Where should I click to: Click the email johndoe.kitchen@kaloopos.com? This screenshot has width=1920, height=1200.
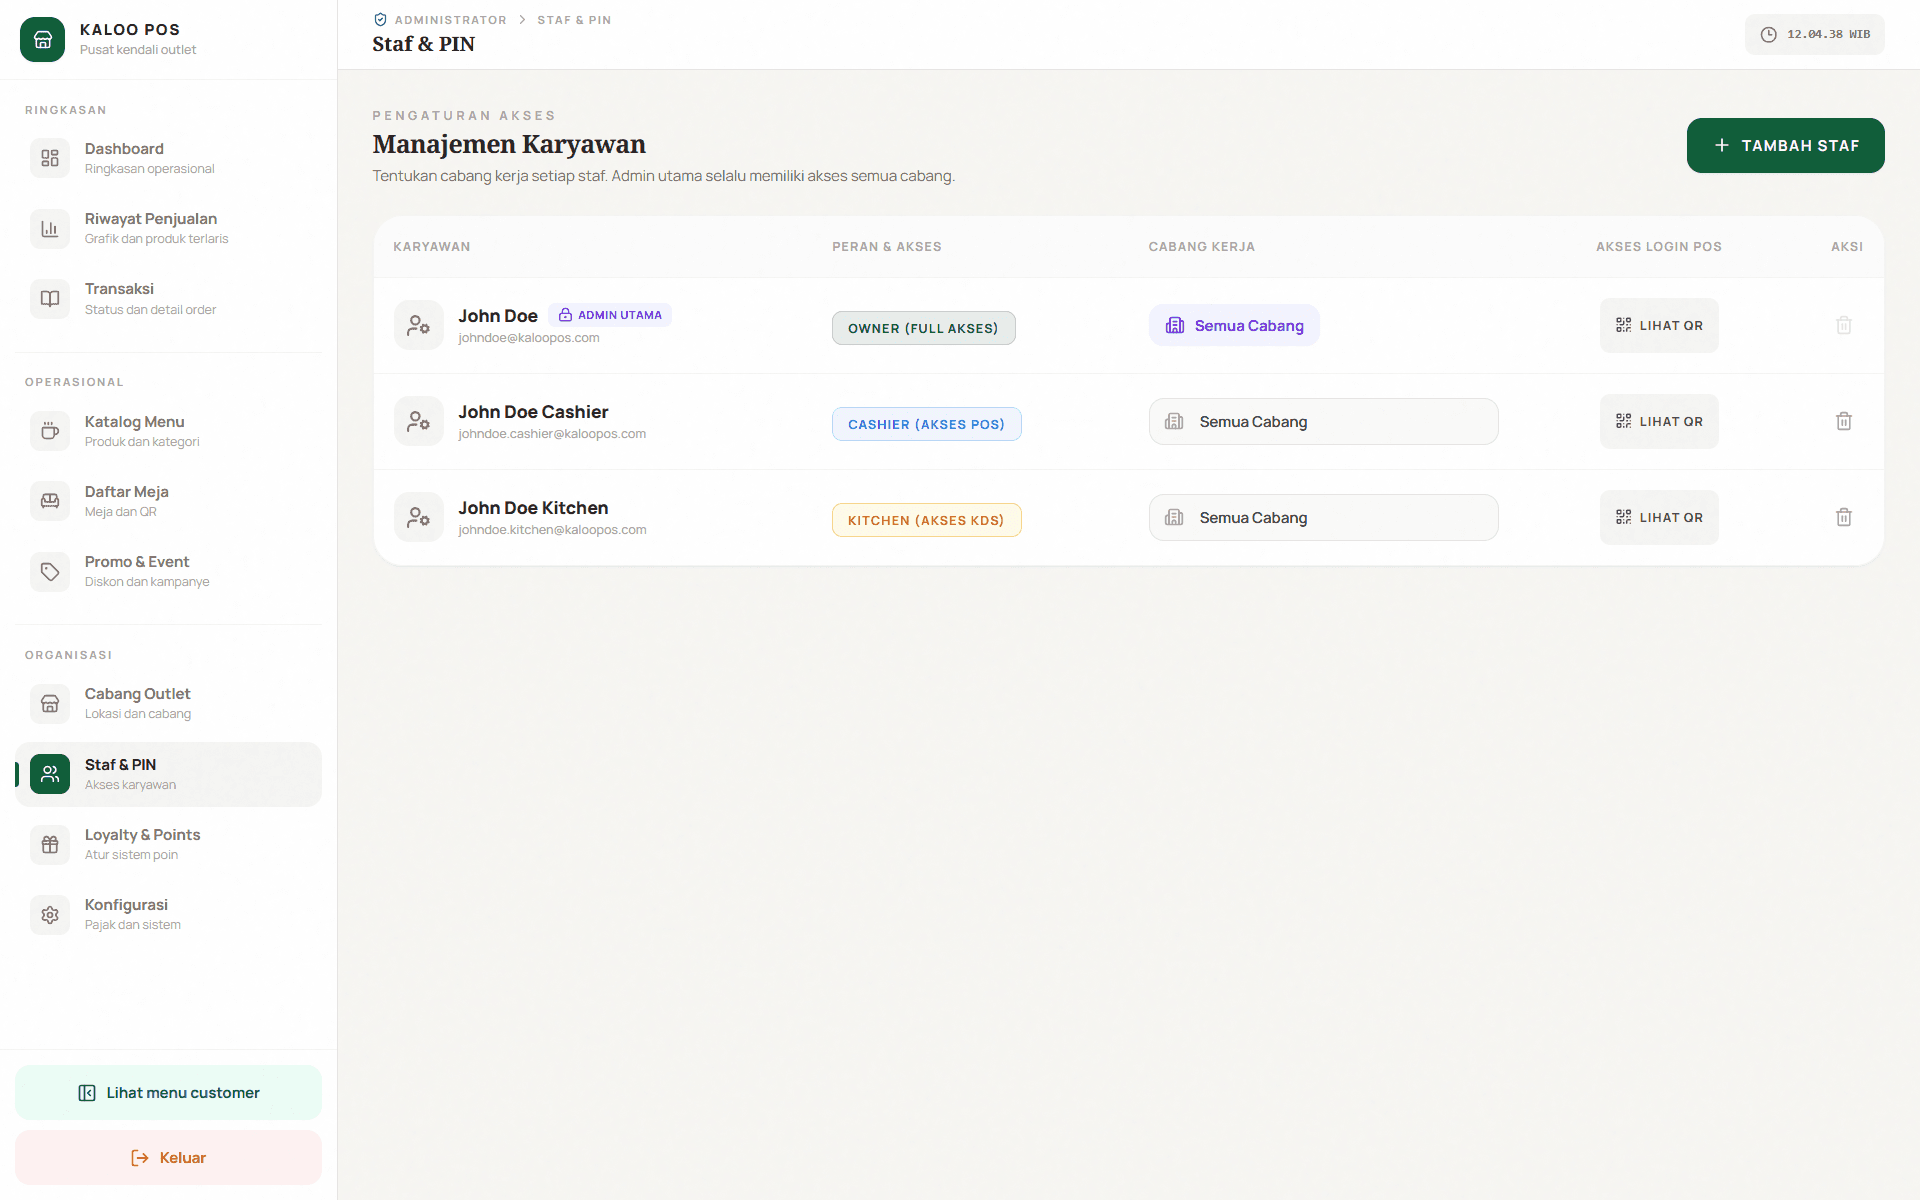pos(552,530)
